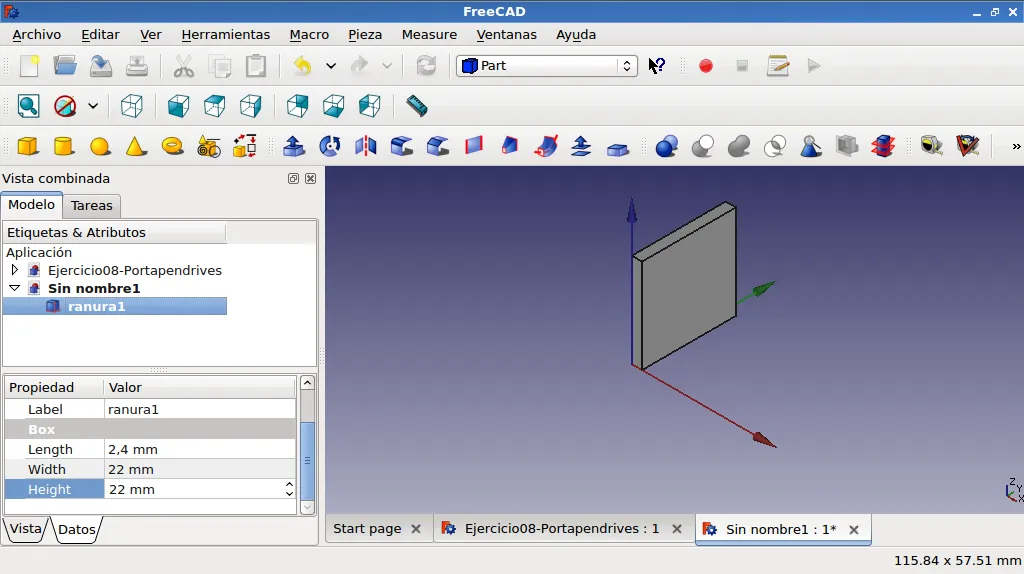Click the property panel scroll down arrow
The width and height of the screenshot is (1024, 574).
[x=308, y=507]
